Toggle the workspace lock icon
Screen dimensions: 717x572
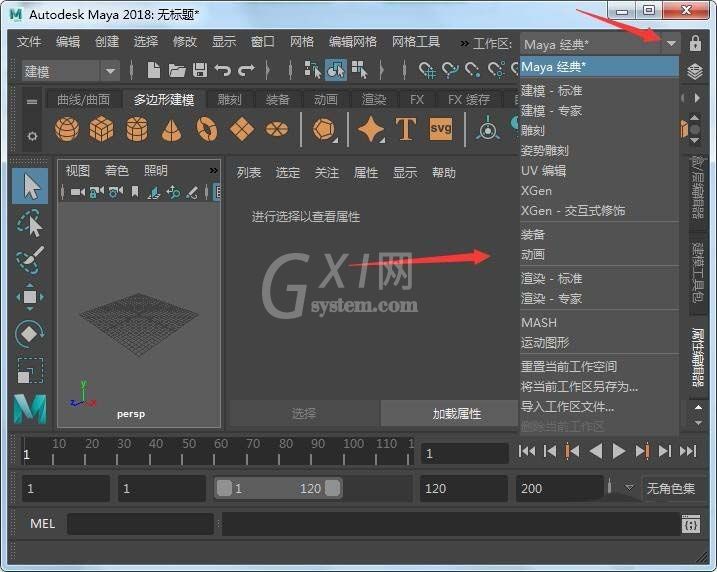click(695, 43)
